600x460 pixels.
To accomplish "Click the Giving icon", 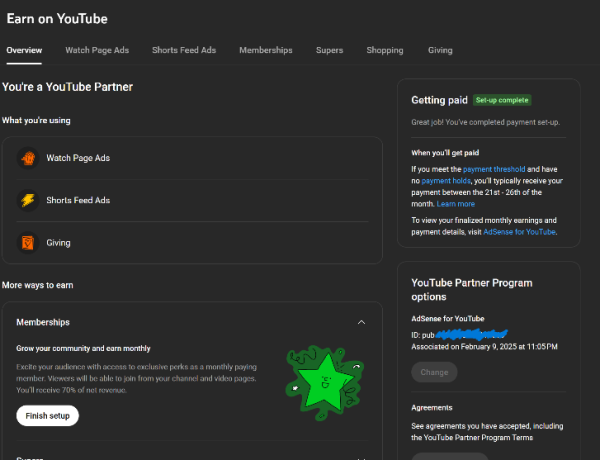I will pos(28,242).
